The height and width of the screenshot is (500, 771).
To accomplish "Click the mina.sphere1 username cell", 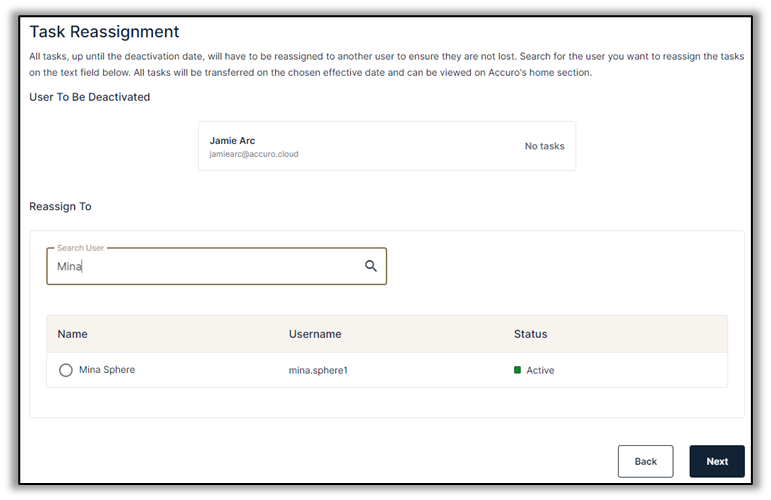I will click(318, 370).
